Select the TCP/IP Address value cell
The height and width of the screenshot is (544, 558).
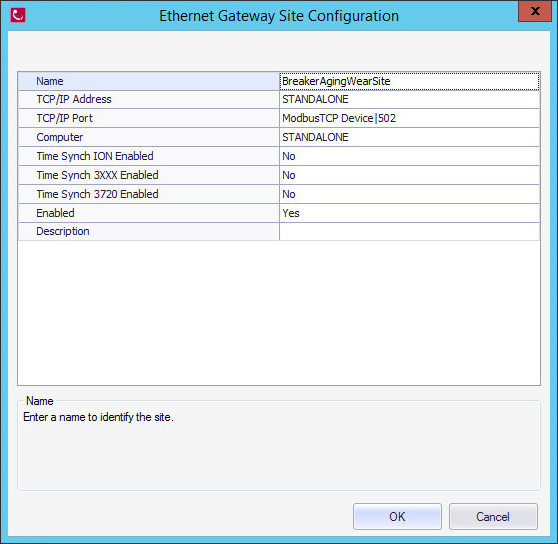[x=409, y=99]
